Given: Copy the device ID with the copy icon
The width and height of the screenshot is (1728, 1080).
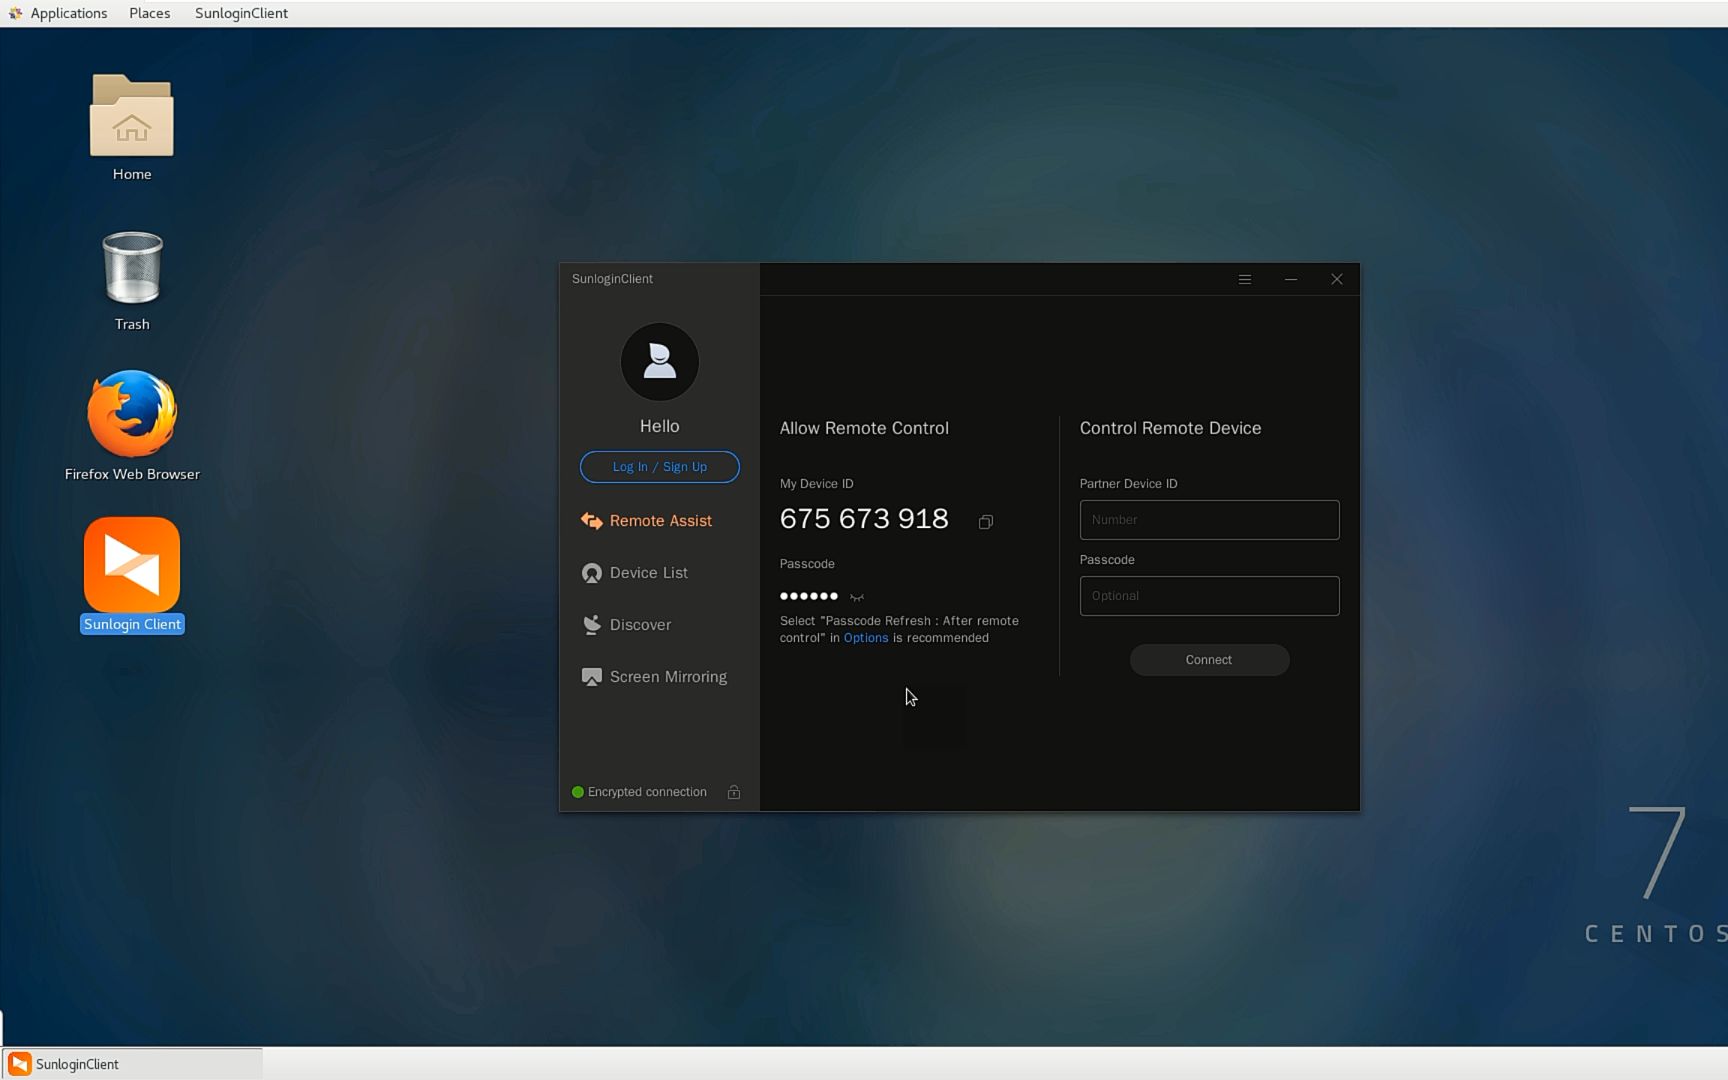Looking at the screenshot, I should click(x=986, y=521).
